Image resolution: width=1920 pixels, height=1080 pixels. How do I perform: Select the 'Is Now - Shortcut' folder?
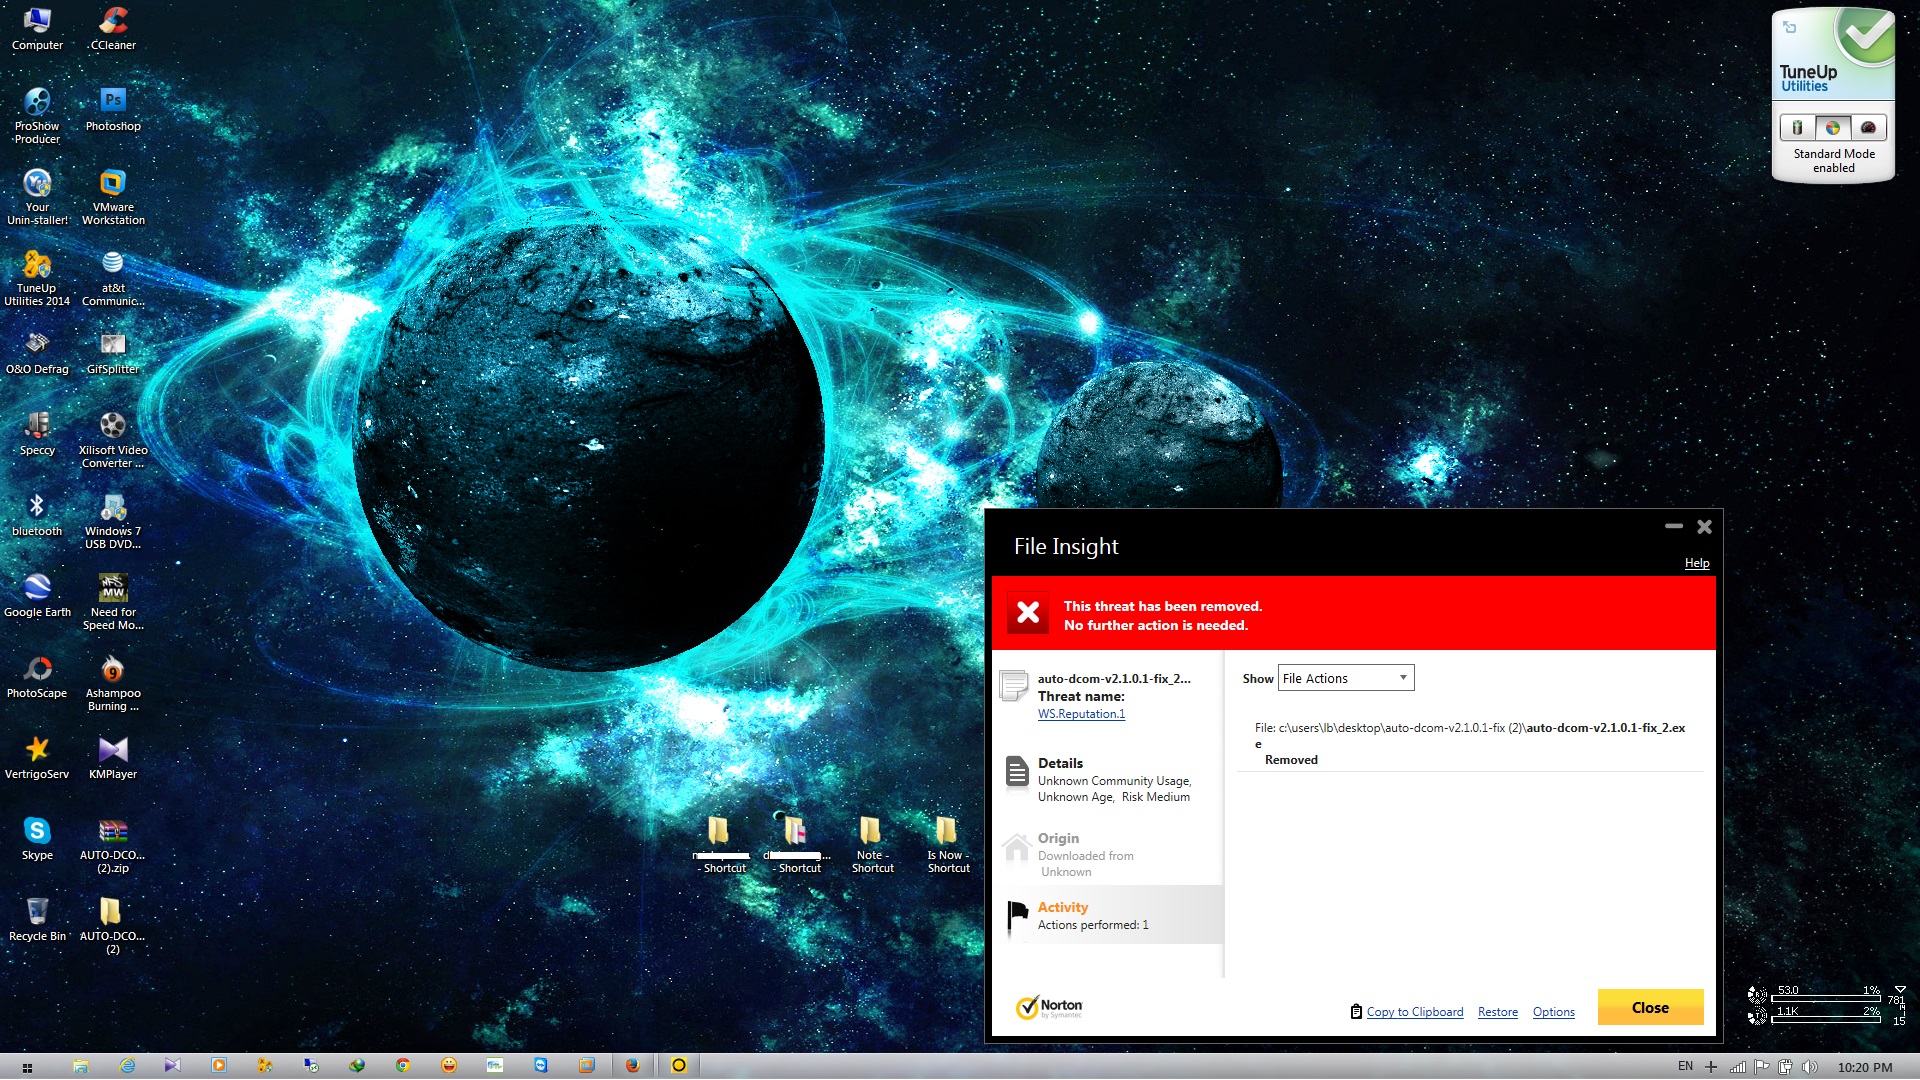947,845
